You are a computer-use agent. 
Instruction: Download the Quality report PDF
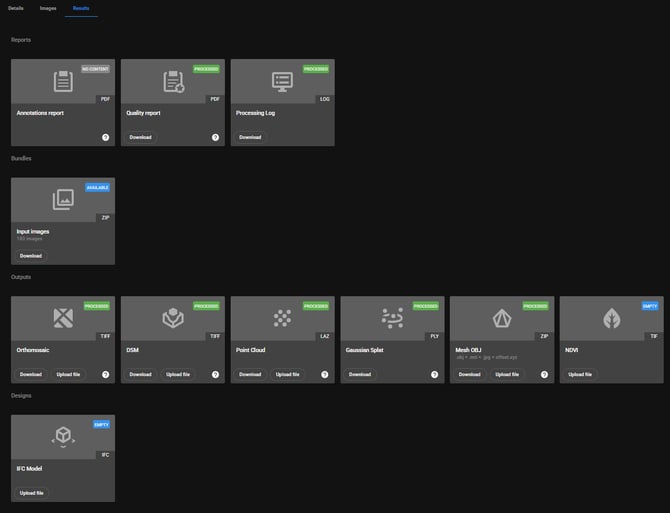click(141, 137)
